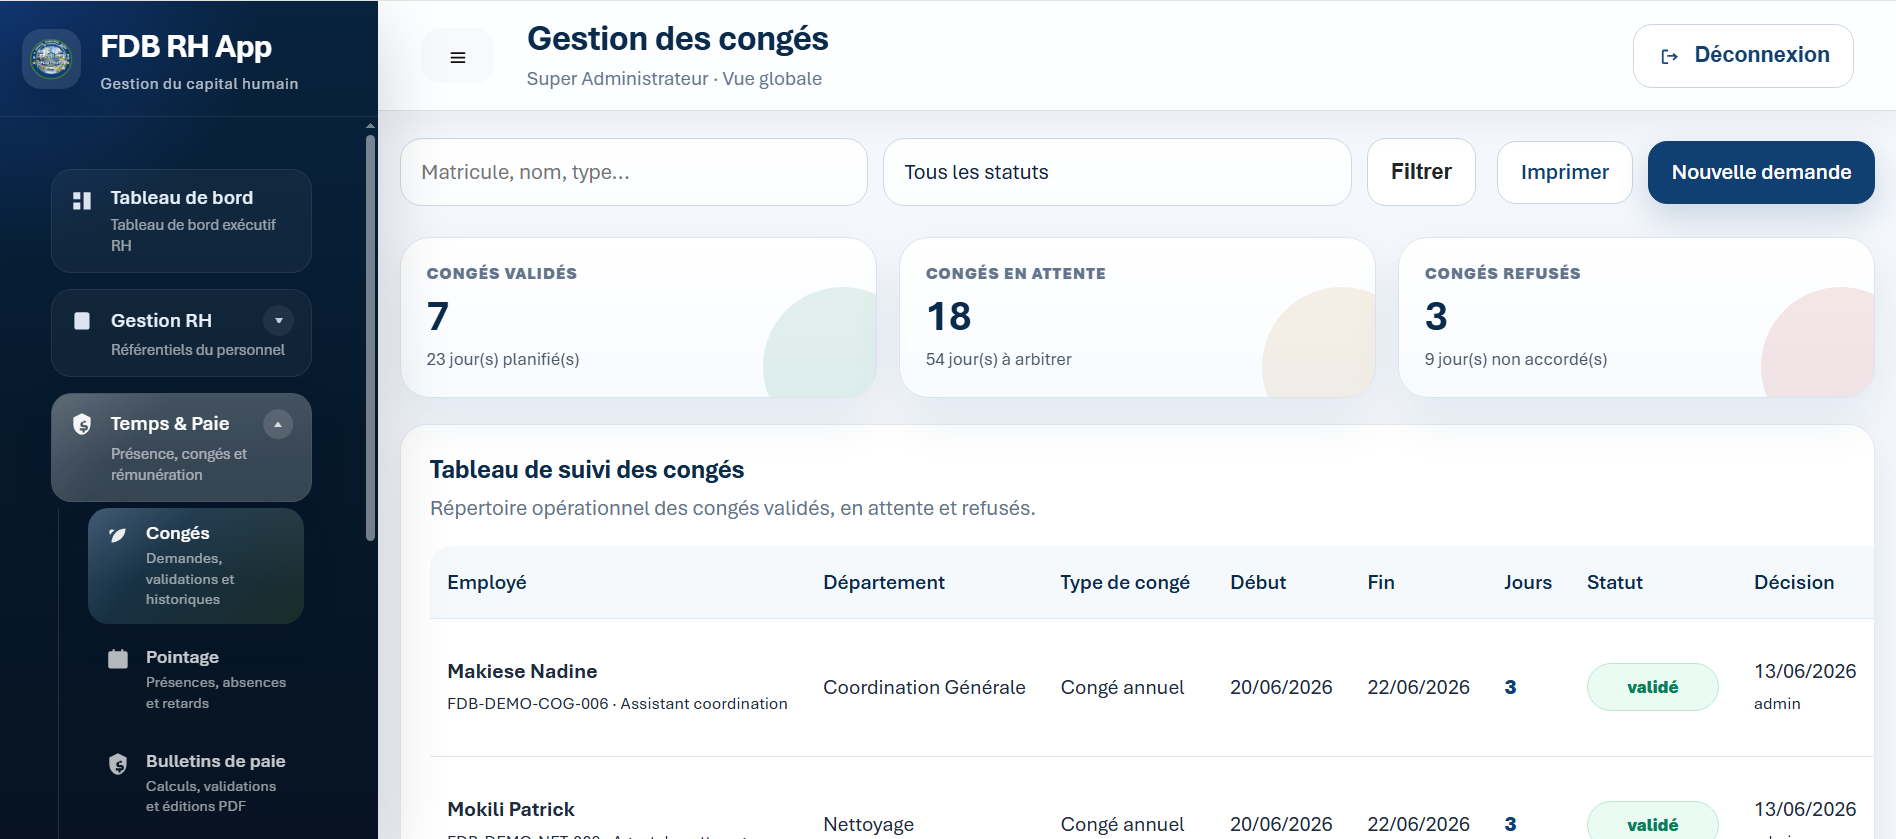The height and width of the screenshot is (839, 1896).
Task: Click the sidebar vertical scrollbar
Action: tap(371, 336)
